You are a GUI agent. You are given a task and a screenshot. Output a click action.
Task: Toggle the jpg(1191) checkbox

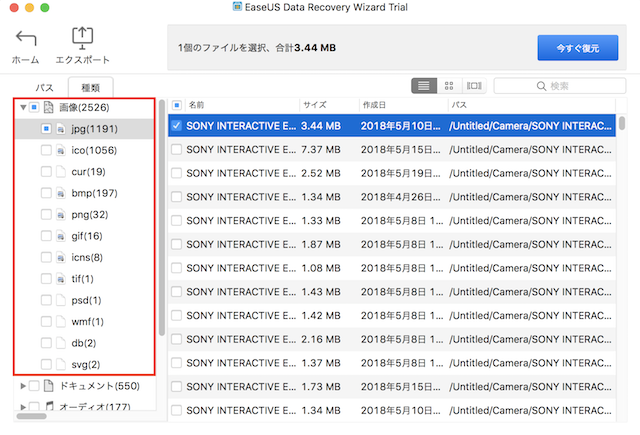coord(46,129)
